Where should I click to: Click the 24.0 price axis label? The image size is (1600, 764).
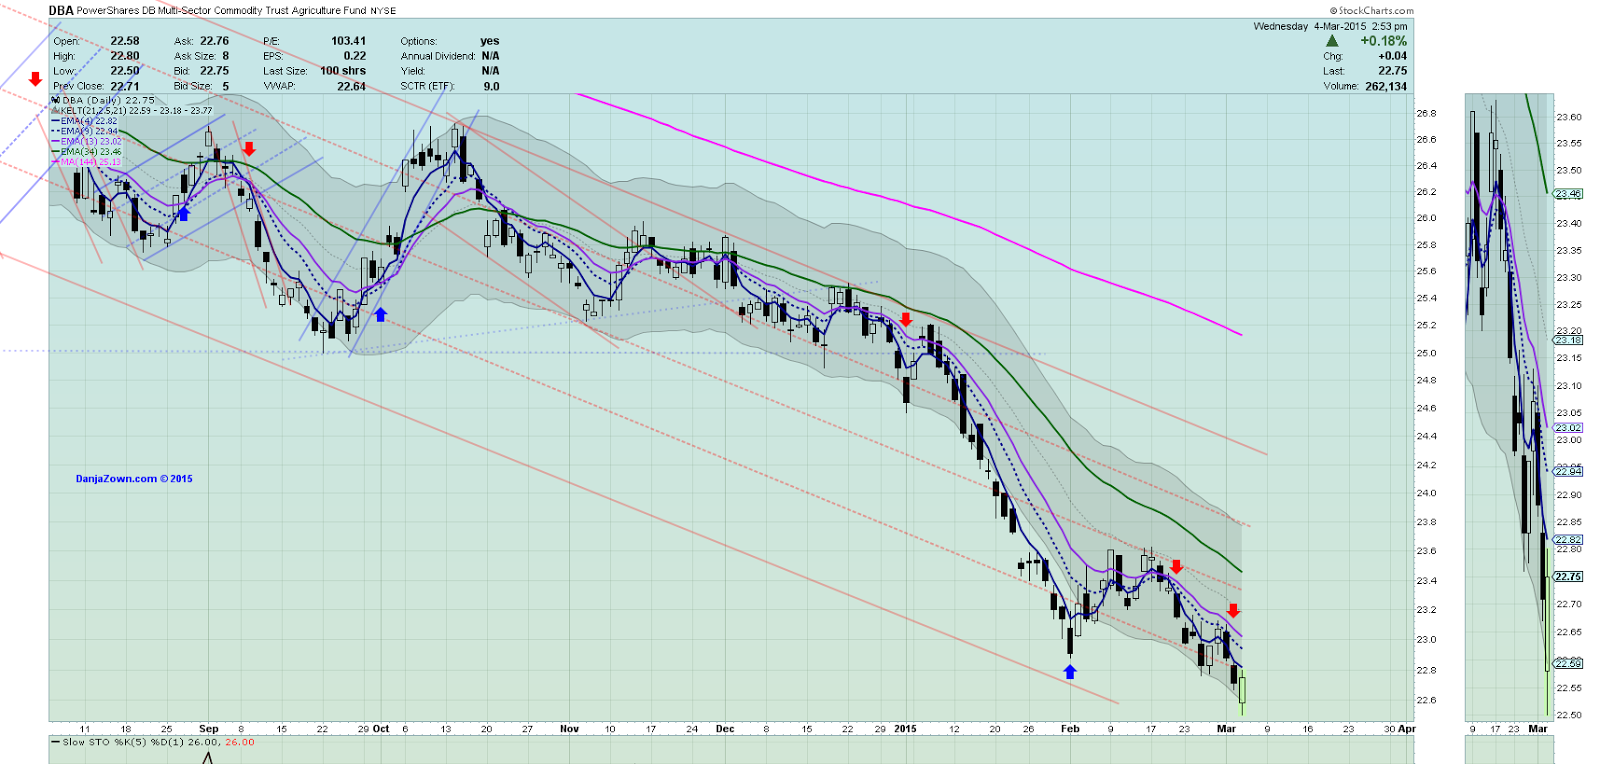(x=1426, y=493)
